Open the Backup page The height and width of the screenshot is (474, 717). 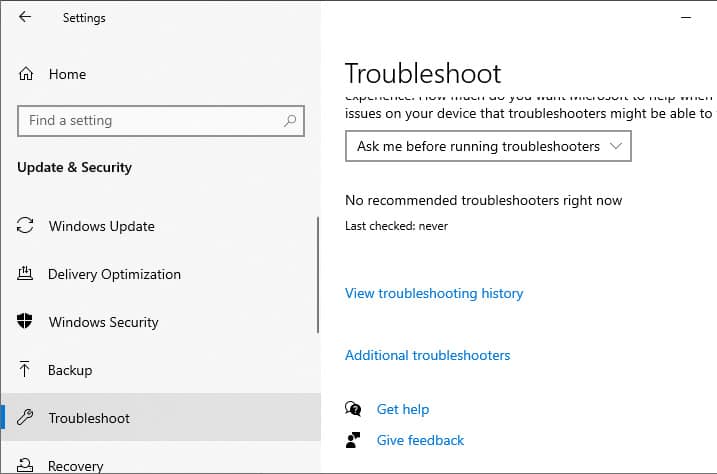coord(70,370)
